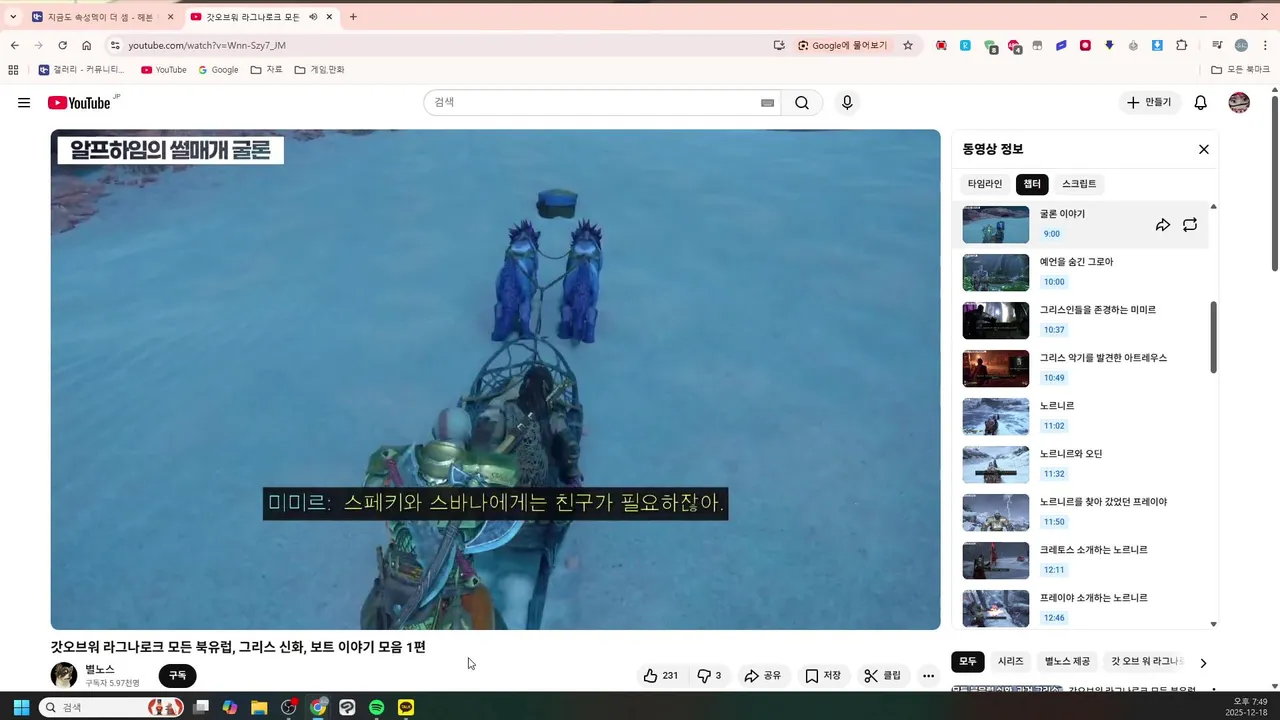The image size is (1280, 720).
Task: Like the video with thumbs-up
Action: tap(661, 676)
